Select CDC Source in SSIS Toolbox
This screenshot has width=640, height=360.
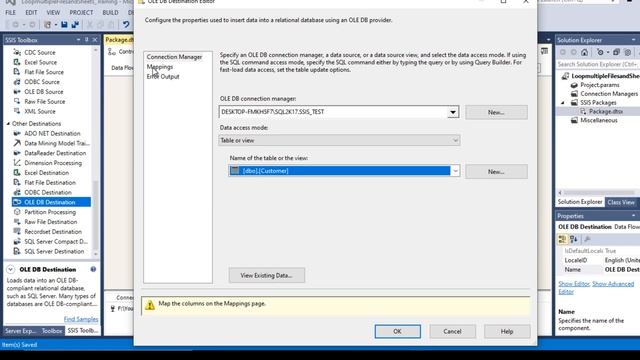coord(39,52)
